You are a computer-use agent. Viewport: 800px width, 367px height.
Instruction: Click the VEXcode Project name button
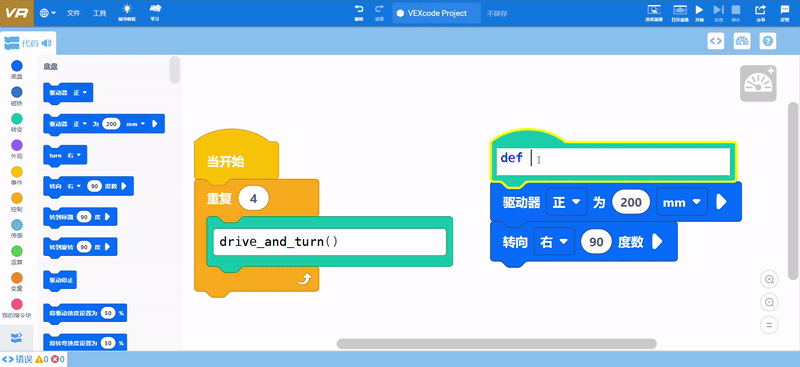point(436,13)
